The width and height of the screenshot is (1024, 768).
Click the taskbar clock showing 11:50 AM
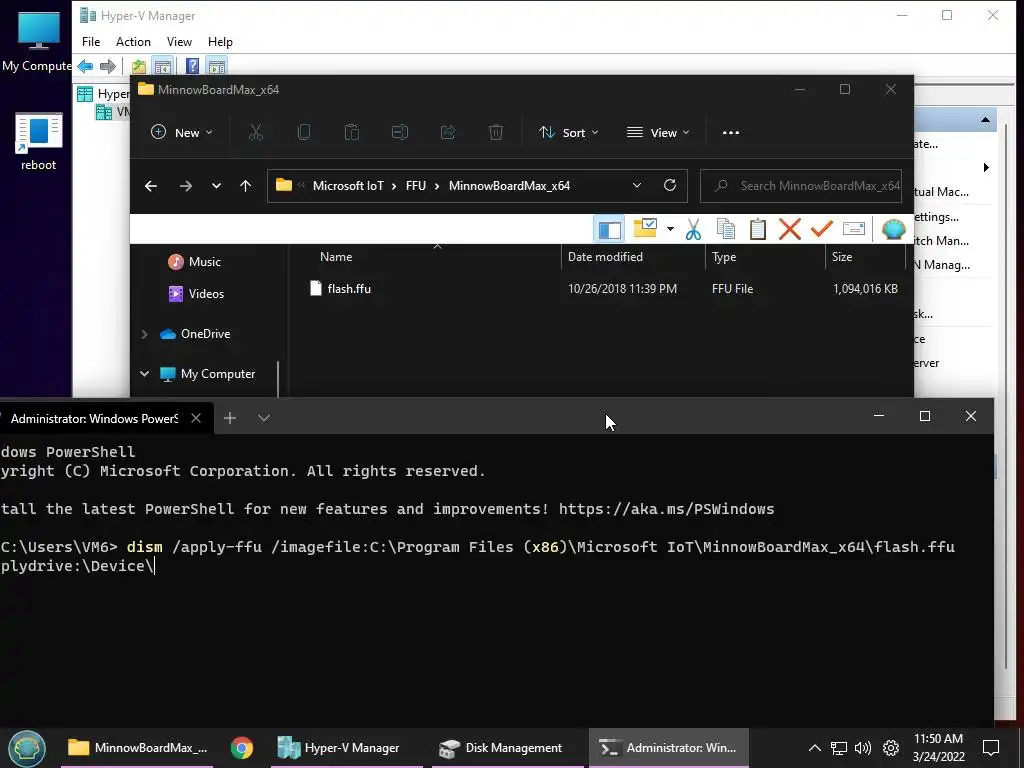pos(938,748)
